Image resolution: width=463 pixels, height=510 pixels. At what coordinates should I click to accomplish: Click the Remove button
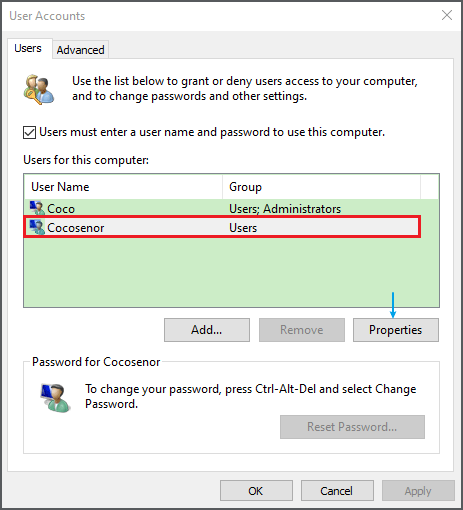pos(302,330)
